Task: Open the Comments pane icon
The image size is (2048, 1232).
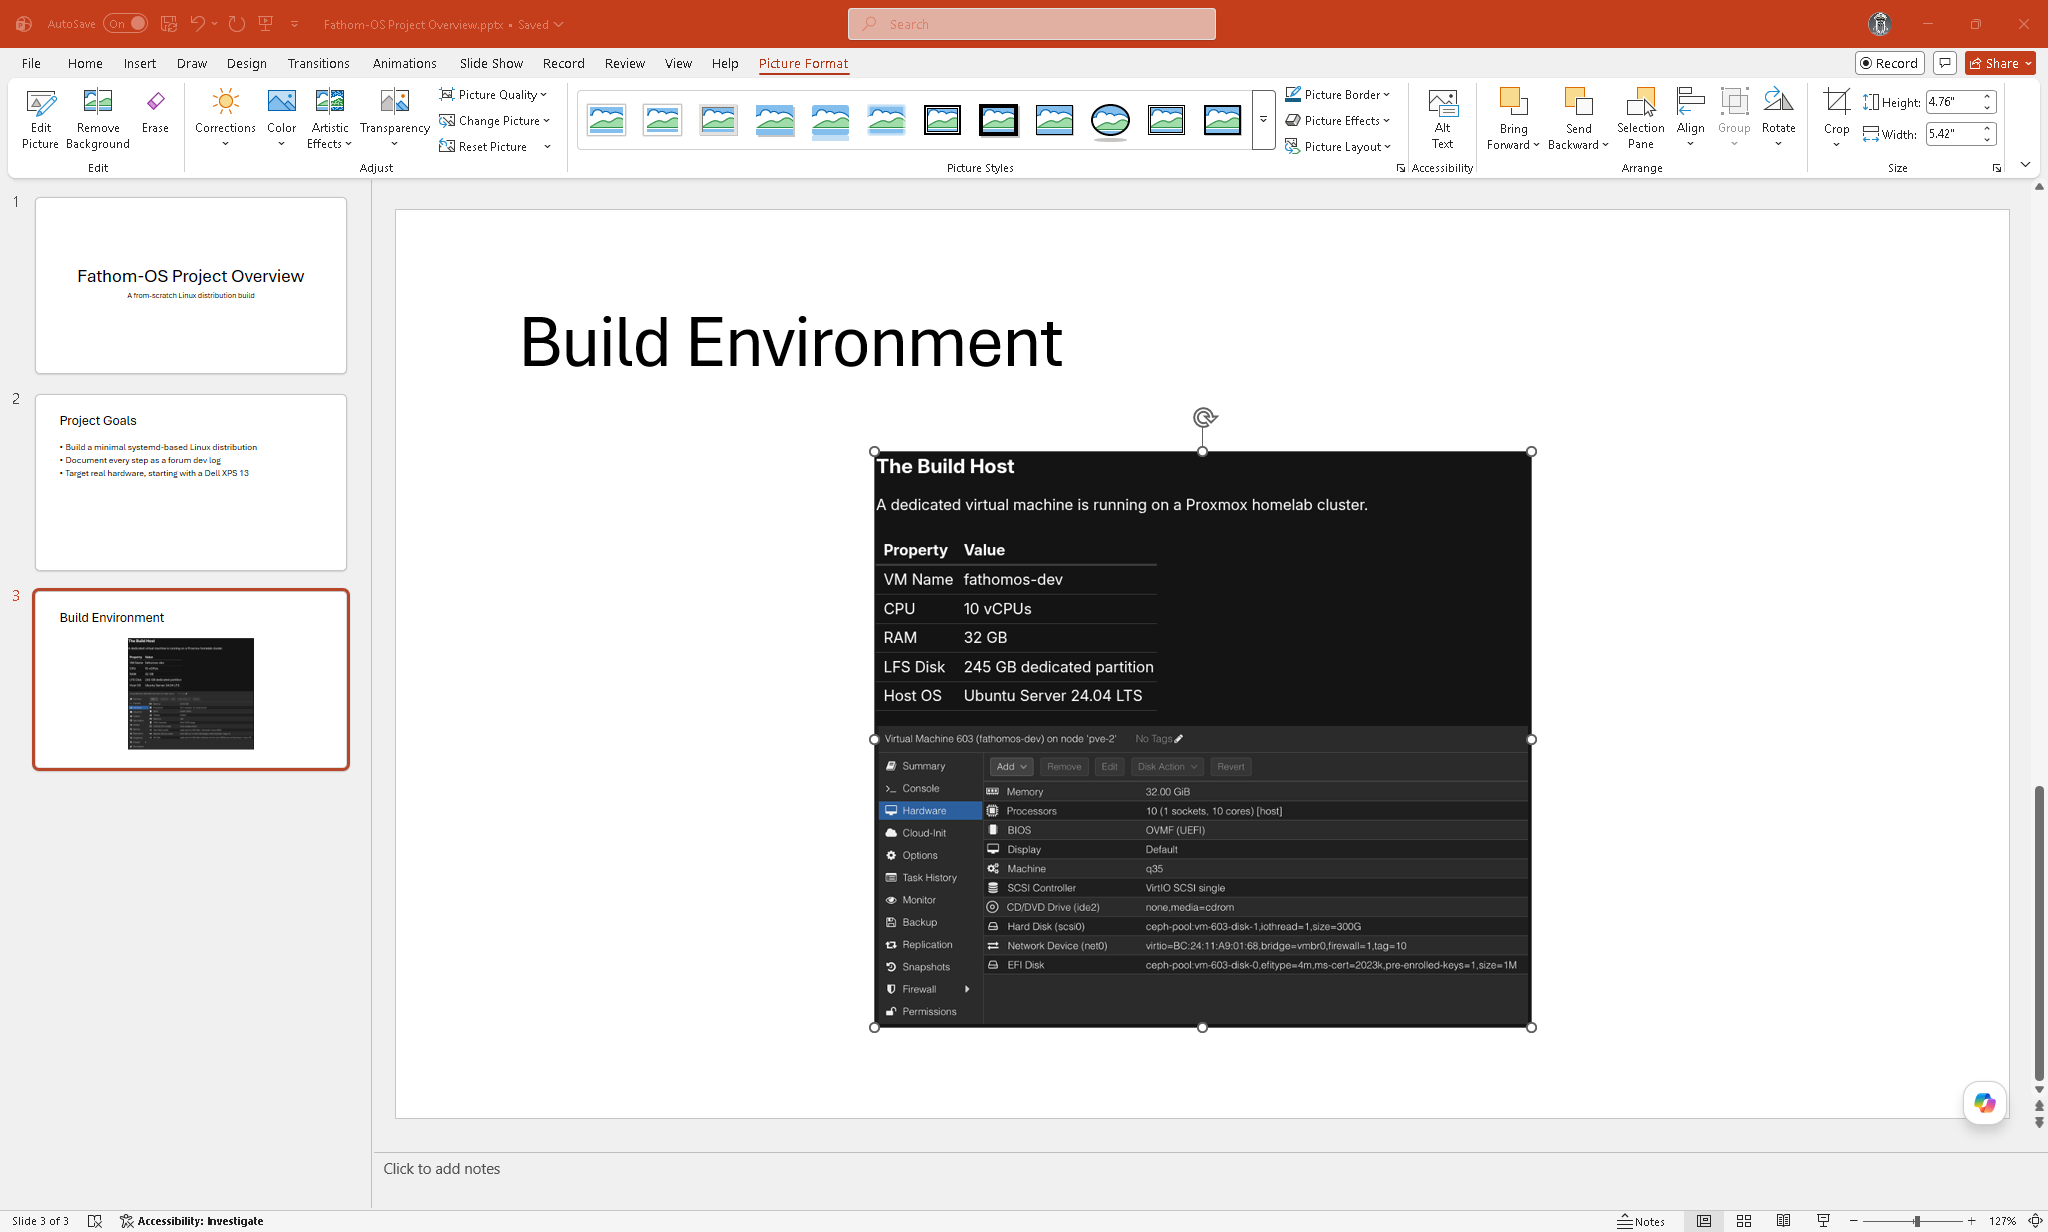Action: point(1945,63)
